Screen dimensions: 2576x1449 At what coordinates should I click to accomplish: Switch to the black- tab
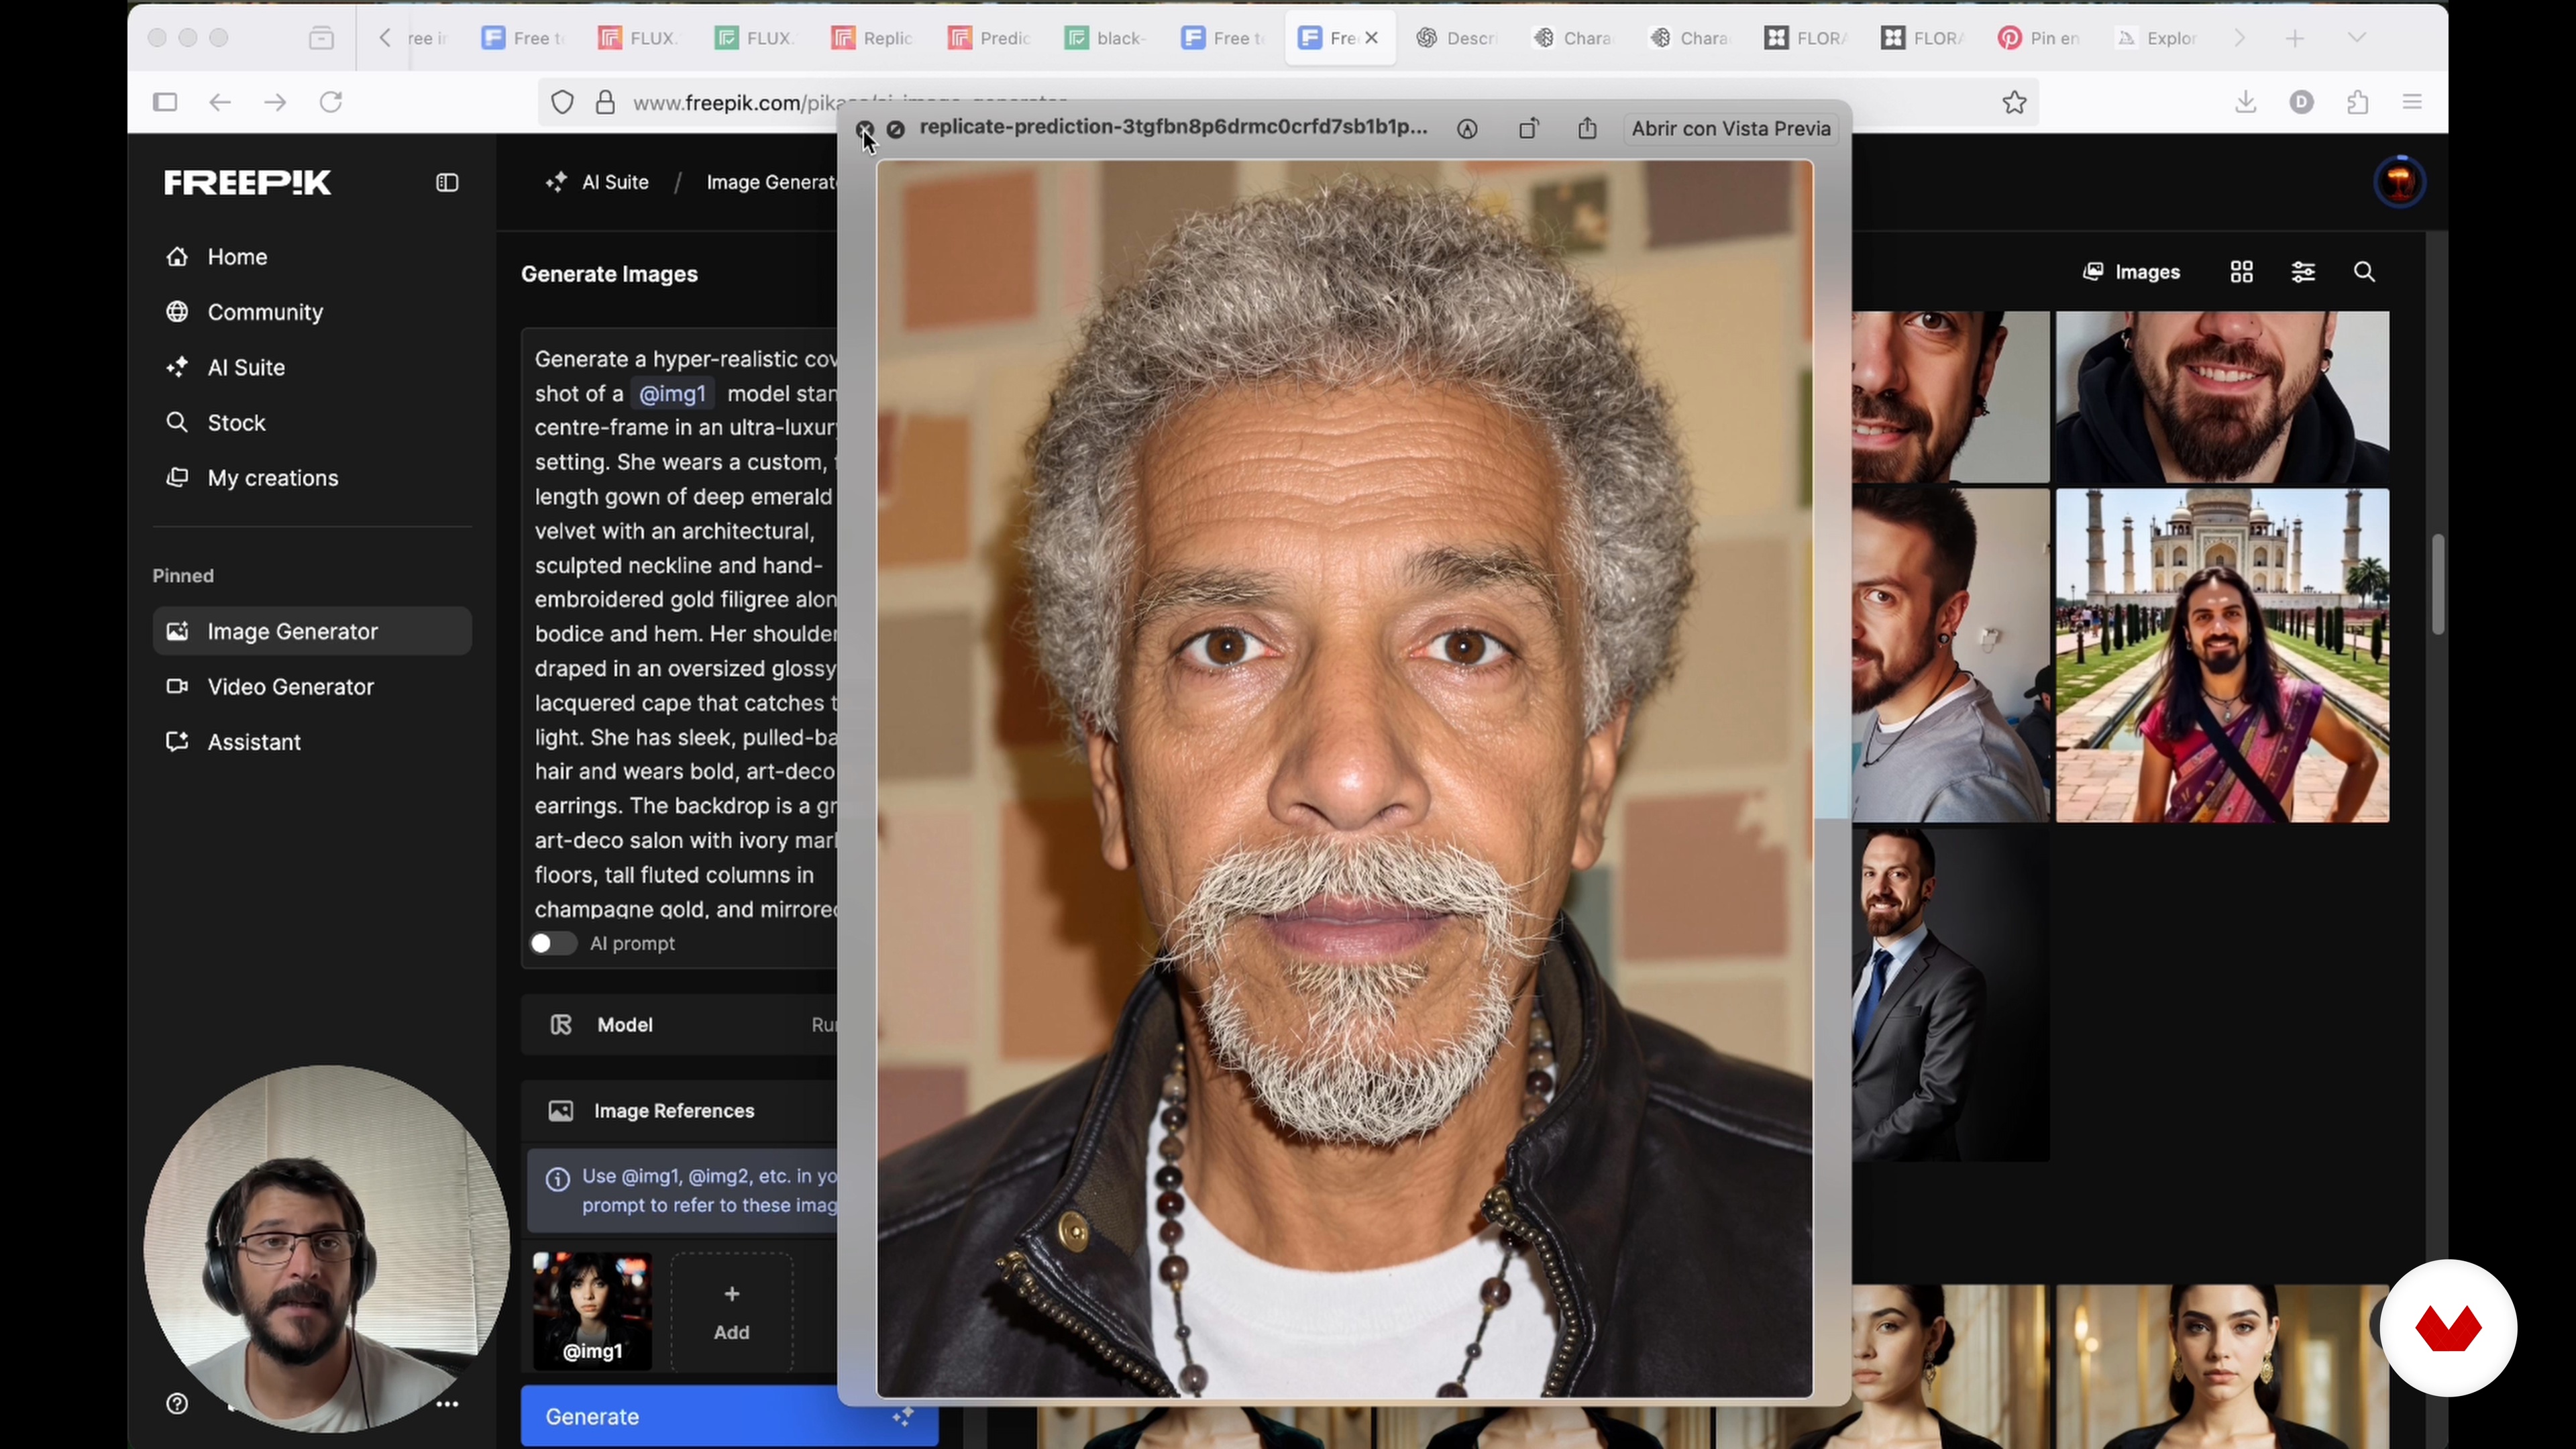click(1105, 38)
